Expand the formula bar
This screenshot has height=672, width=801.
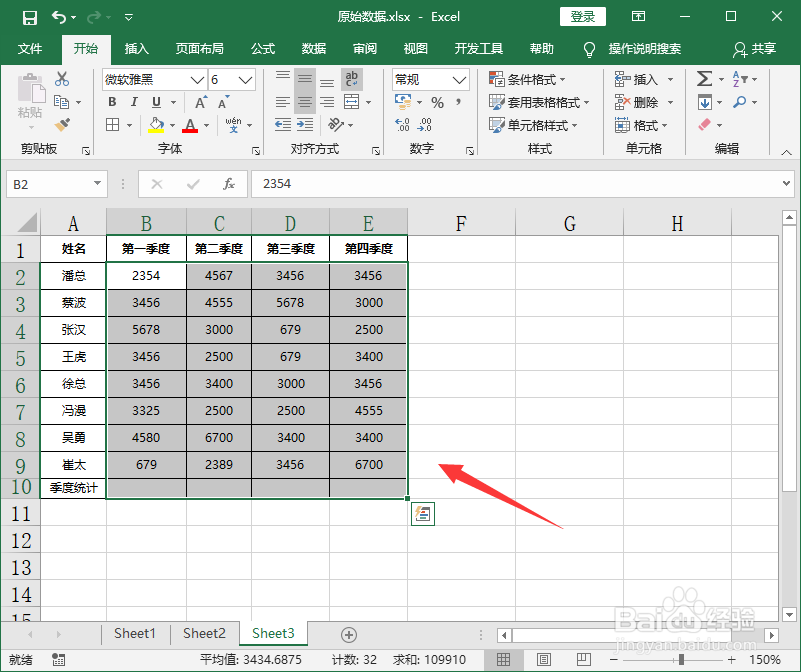tap(786, 183)
